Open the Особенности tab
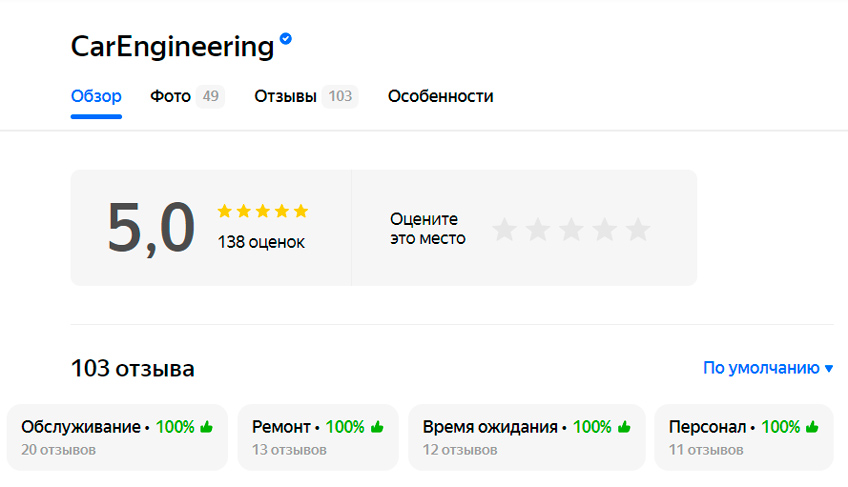Image resolution: width=848 pixels, height=487 pixels. pyautogui.click(x=440, y=96)
